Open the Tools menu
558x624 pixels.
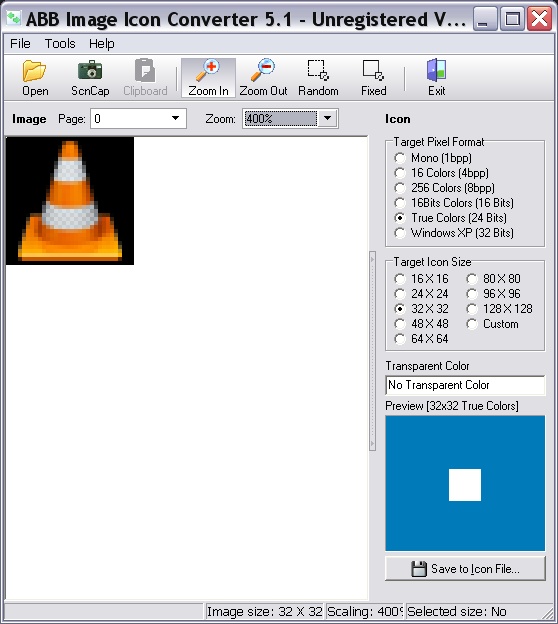coord(60,43)
